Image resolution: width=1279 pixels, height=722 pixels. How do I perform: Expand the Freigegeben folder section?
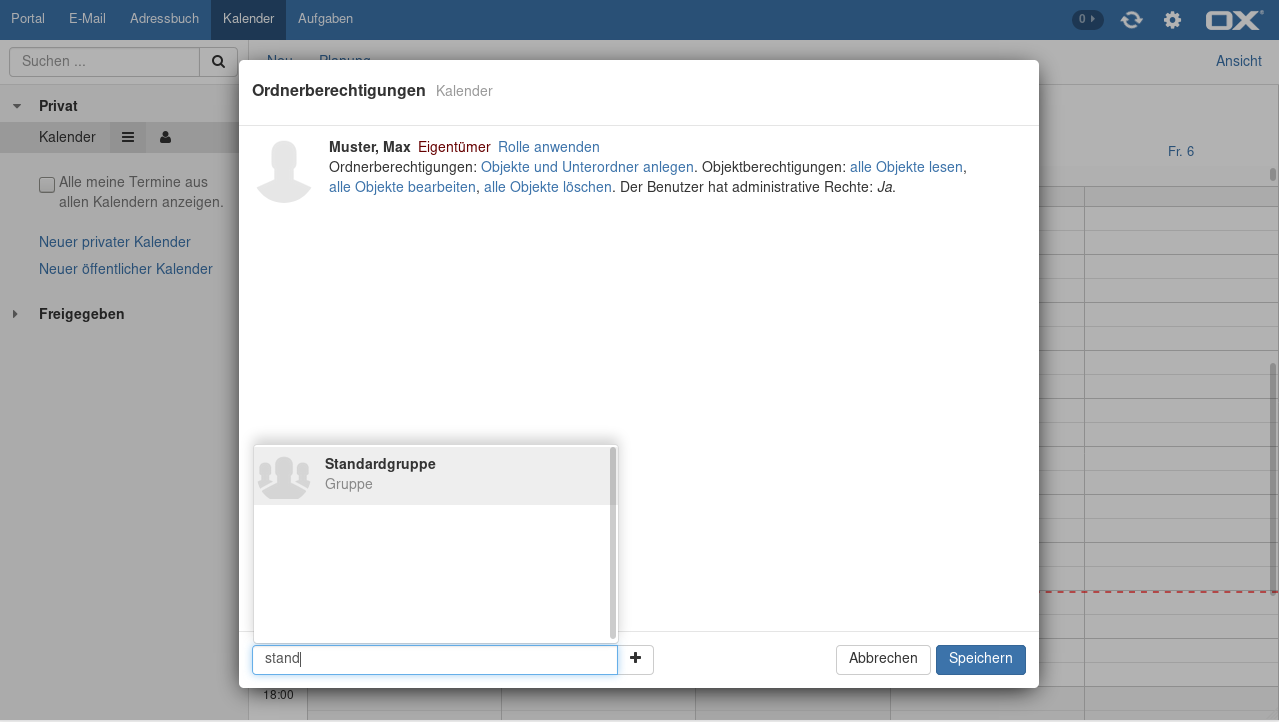[15, 314]
